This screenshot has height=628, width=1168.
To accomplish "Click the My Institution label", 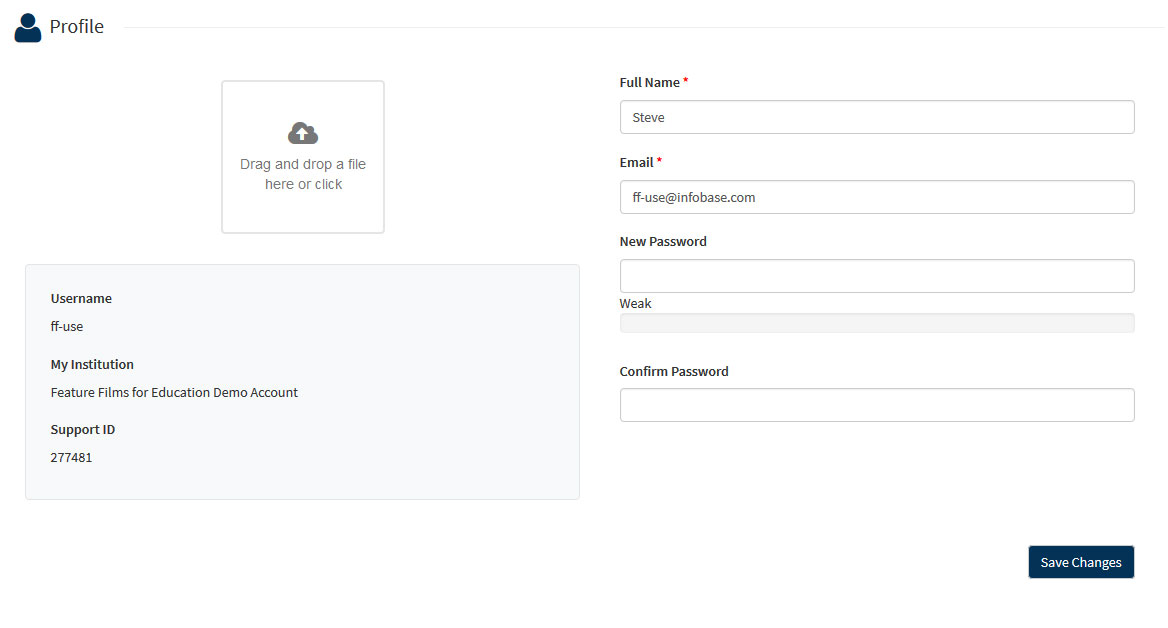I will (92, 364).
